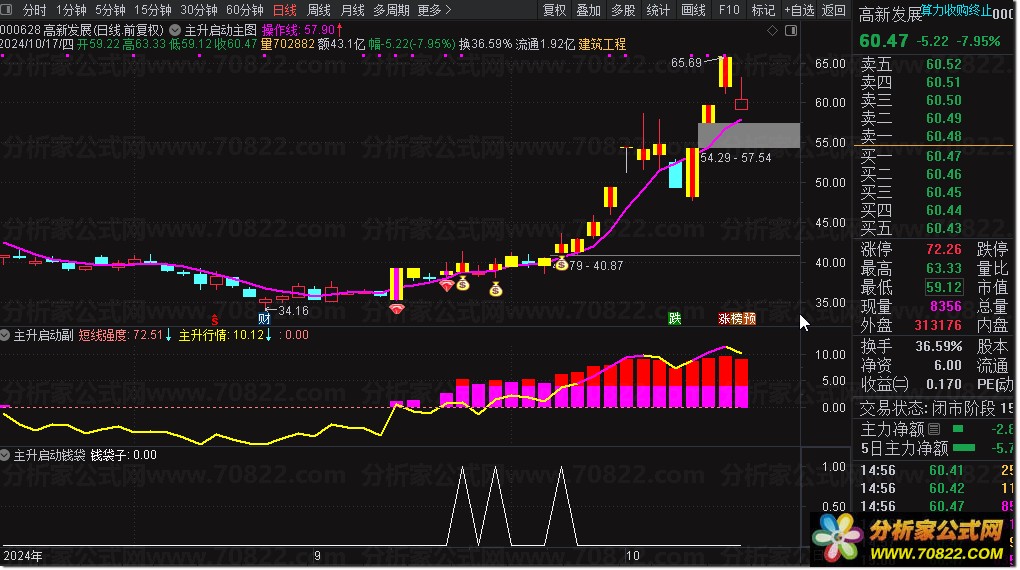Open the 主升启动钱袋 indicator dropdown

point(5,455)
